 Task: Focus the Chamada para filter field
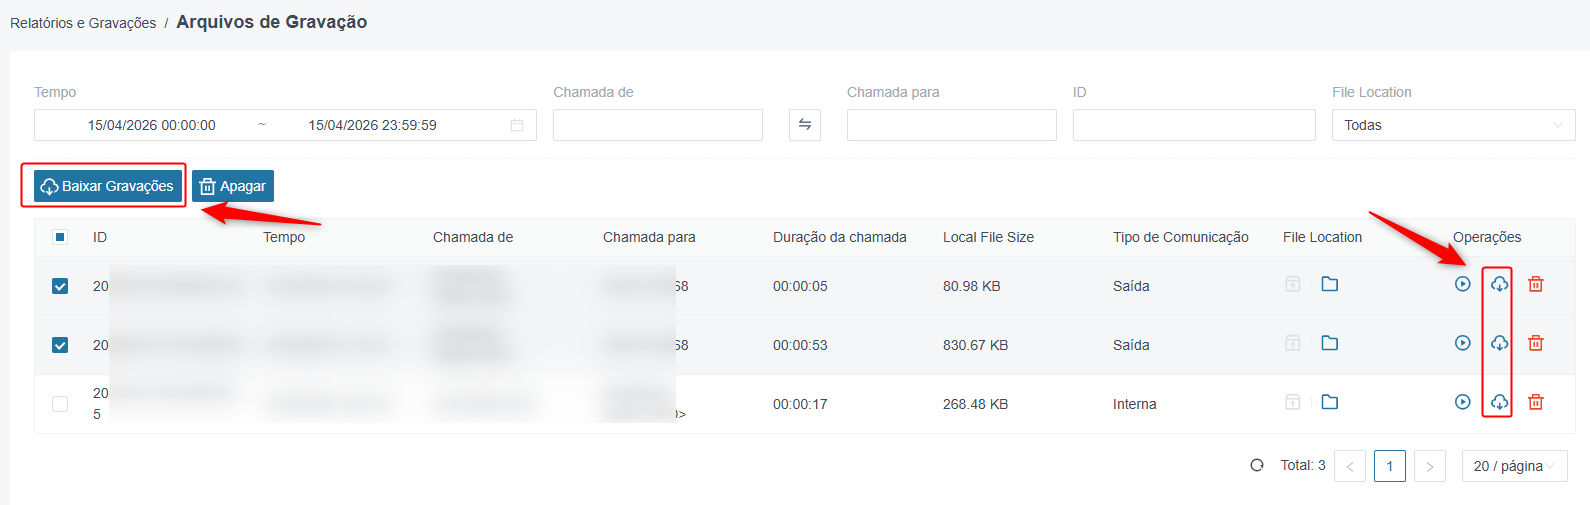coord(952,125)
